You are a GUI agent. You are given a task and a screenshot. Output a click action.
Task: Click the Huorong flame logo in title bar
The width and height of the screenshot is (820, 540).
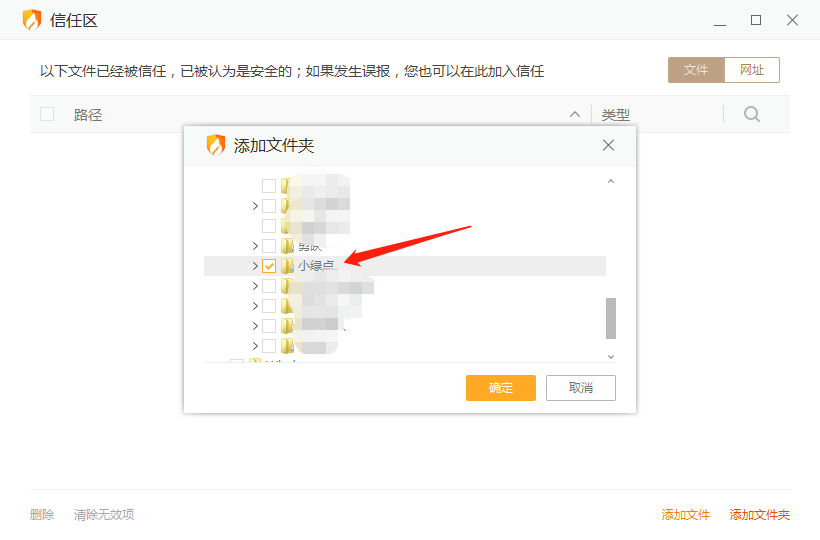click(32, 20)
